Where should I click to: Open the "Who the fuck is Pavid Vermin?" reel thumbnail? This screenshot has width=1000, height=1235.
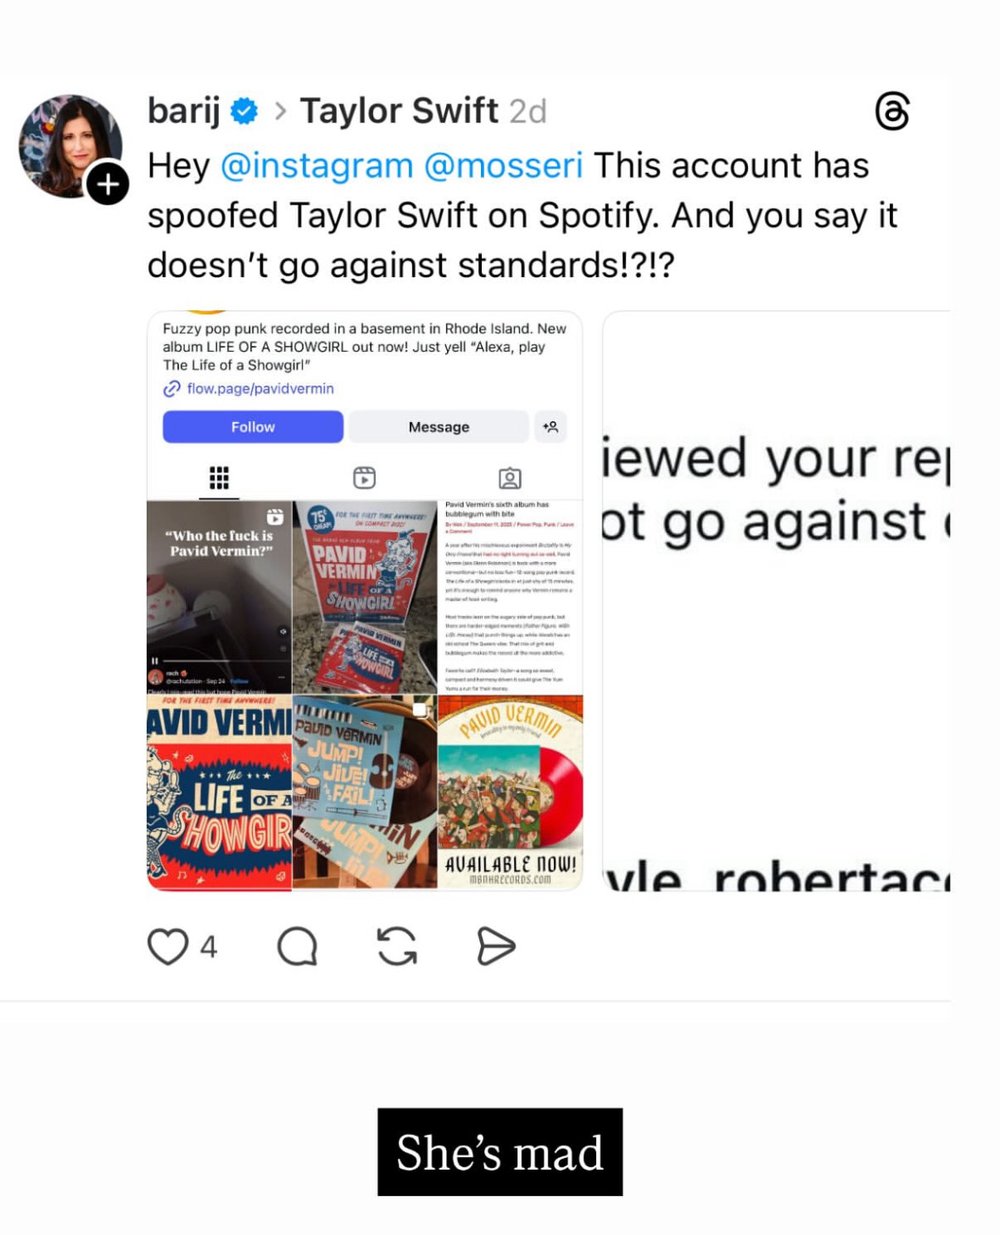[x=219, y=597]
